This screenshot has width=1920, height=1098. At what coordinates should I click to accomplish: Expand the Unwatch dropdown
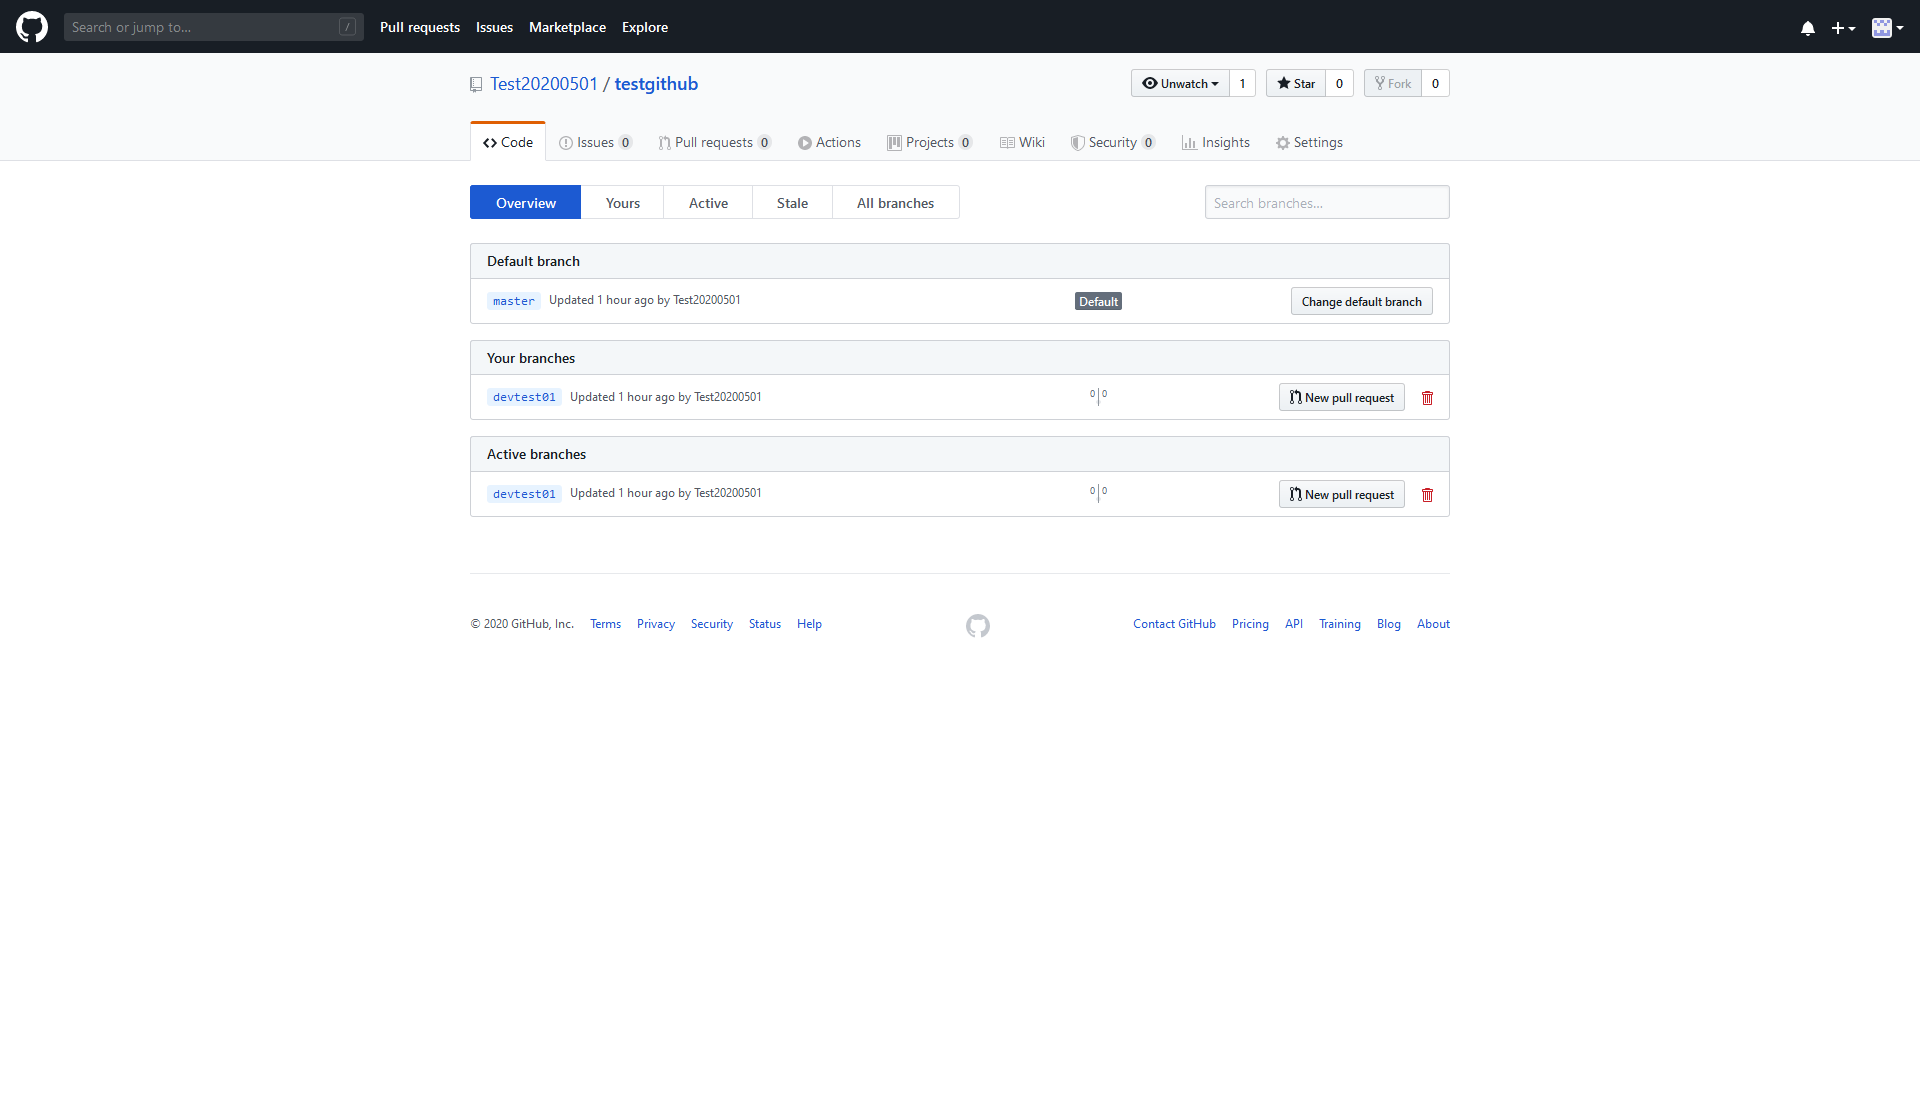[1180, 83]
